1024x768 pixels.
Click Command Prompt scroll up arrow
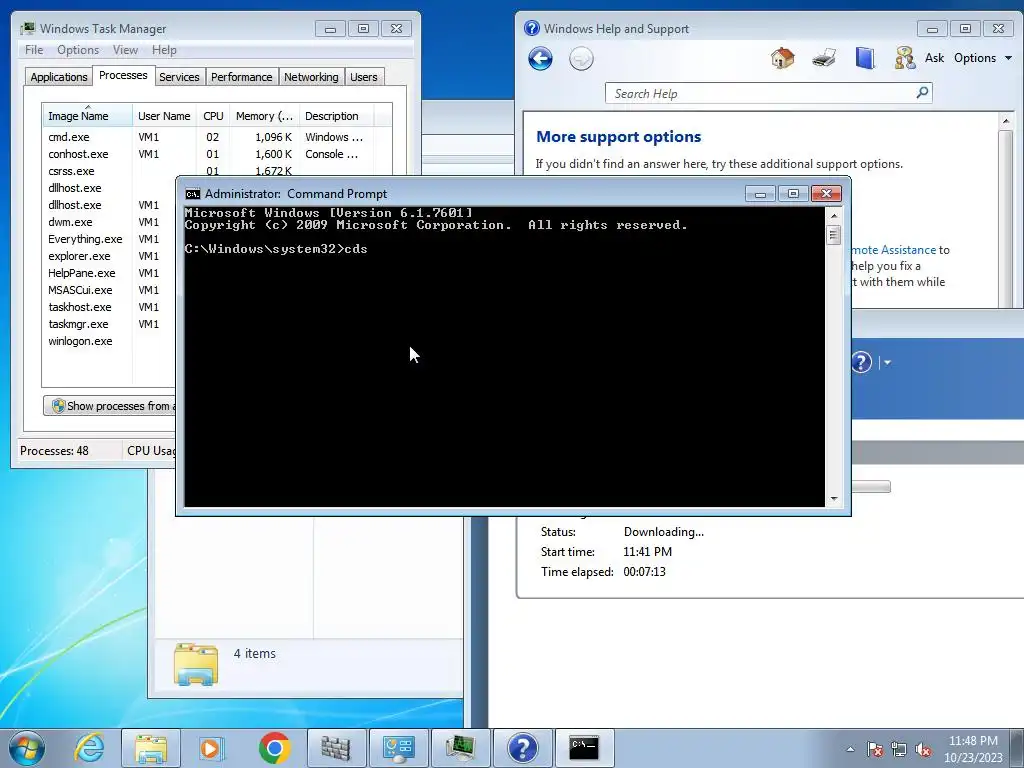tap(833, 216)
